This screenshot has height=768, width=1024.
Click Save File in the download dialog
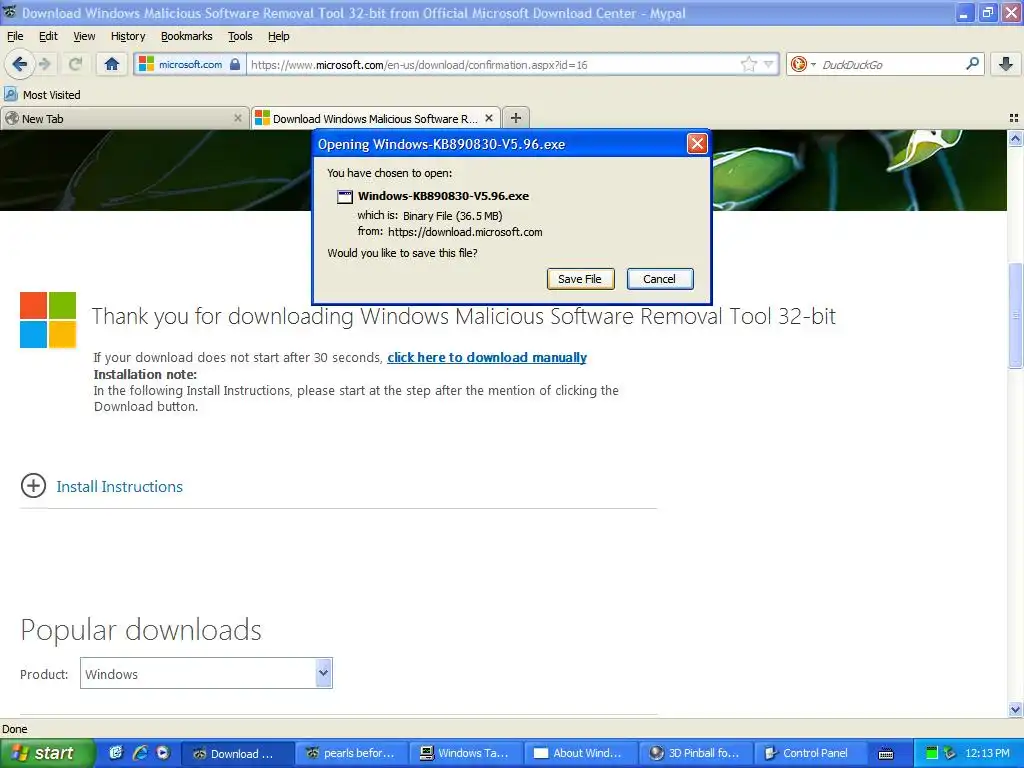[580, 279]
